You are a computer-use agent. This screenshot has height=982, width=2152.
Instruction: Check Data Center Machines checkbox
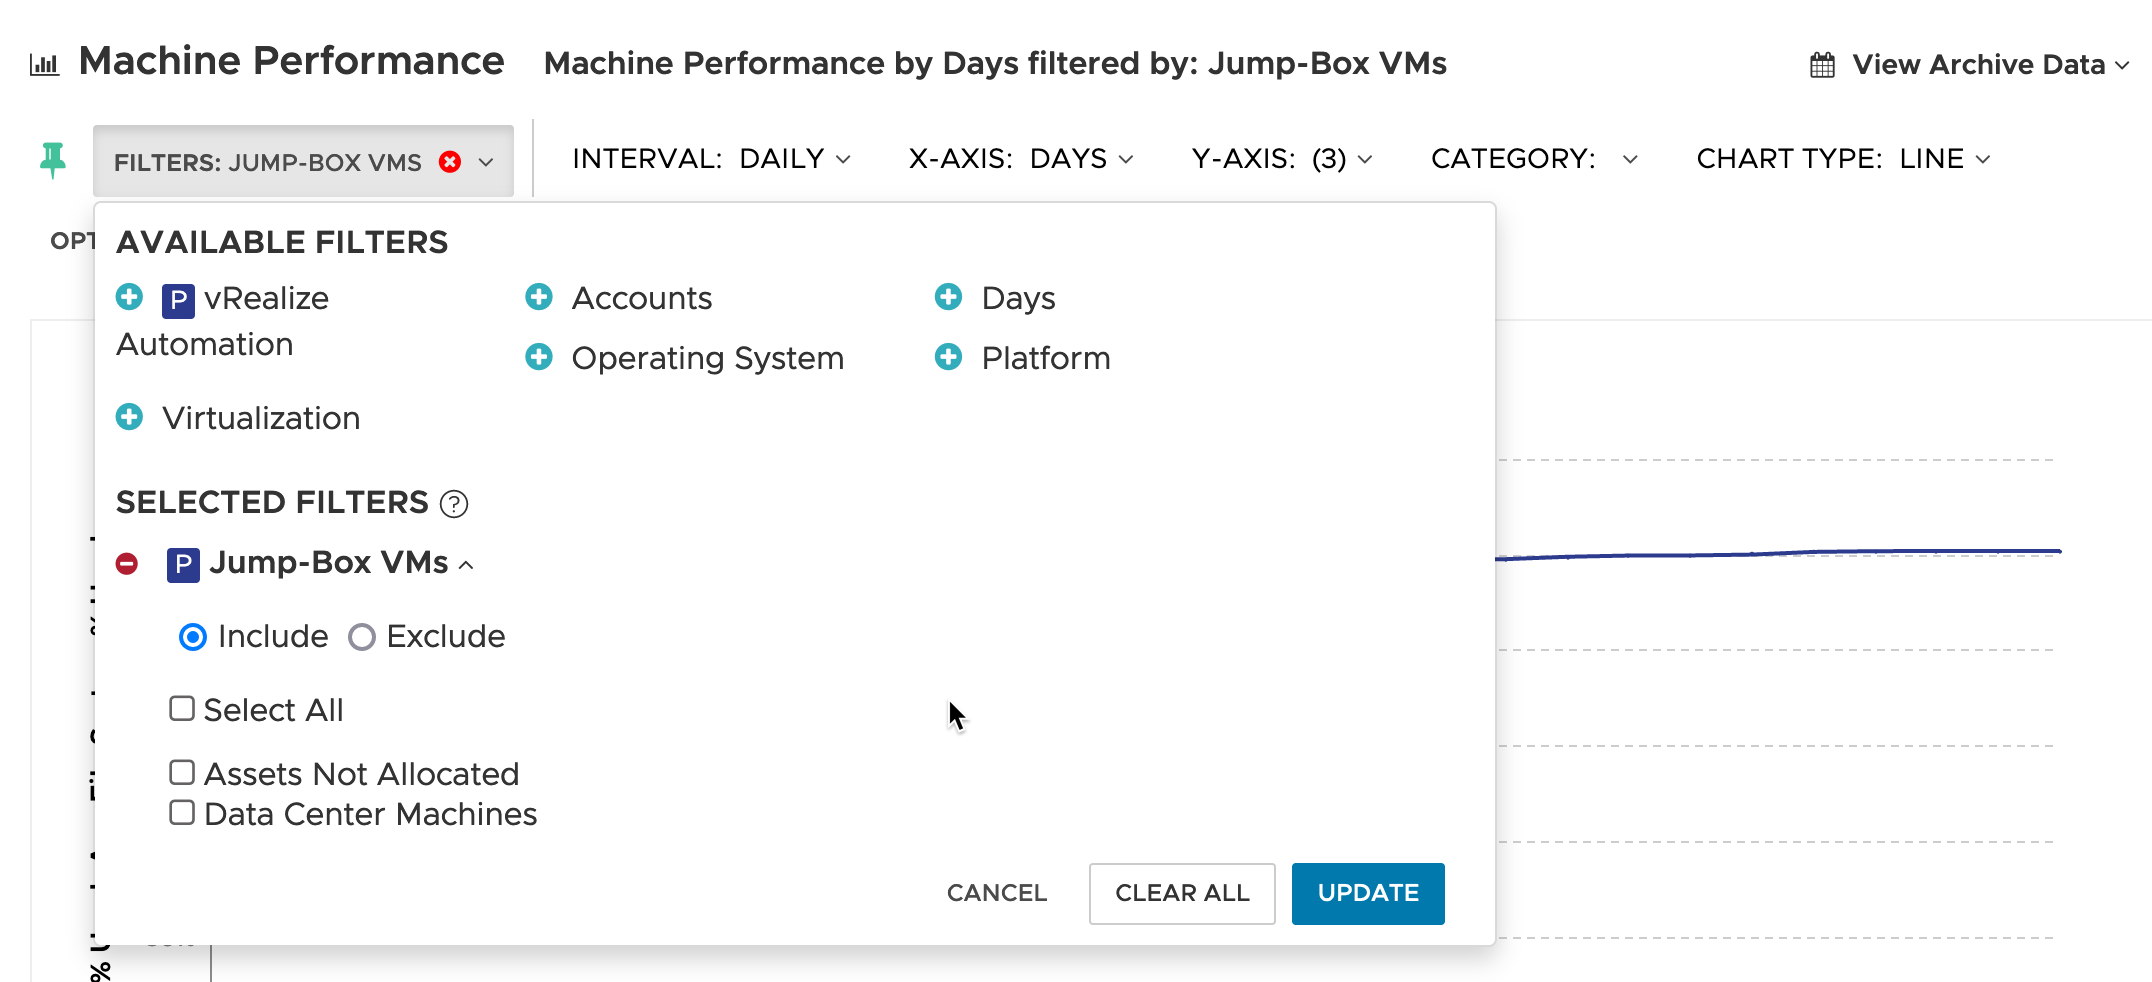(182, 813)
